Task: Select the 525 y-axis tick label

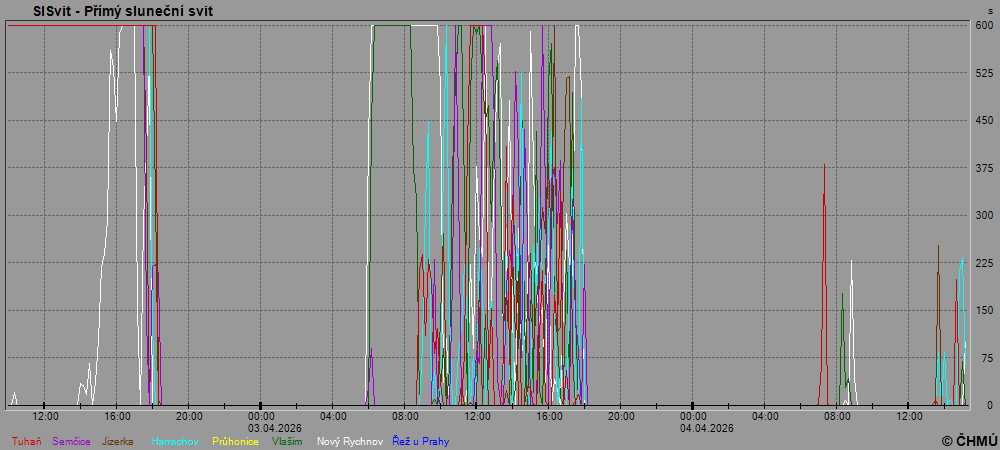Action: pyautogui.click(x=984, y=73)
